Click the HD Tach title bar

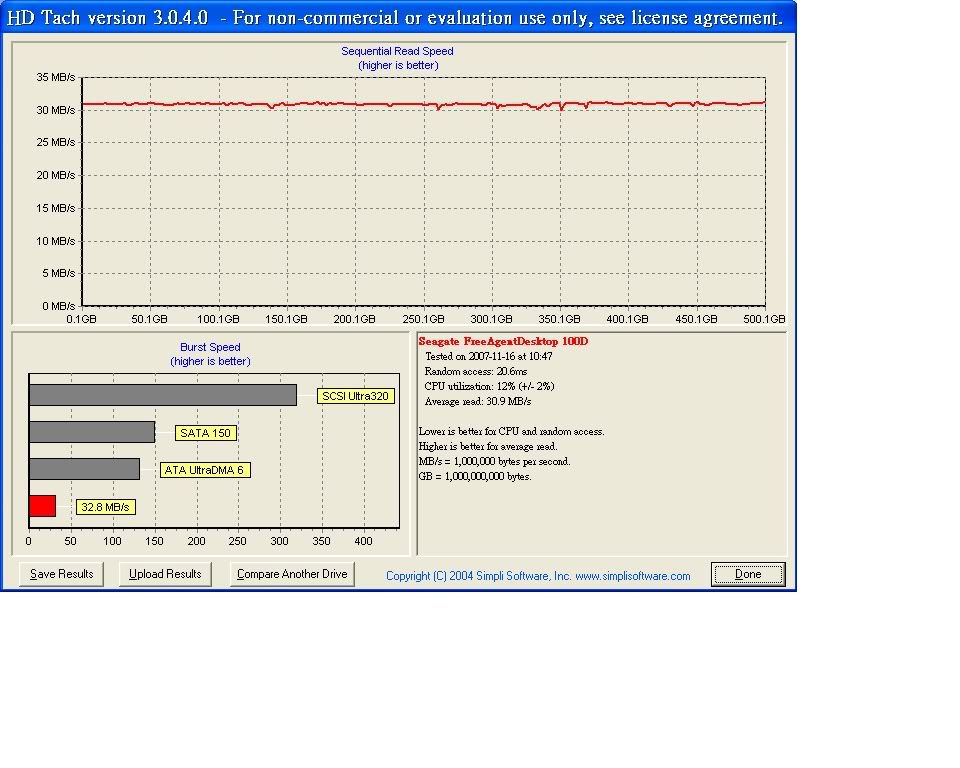398,17
